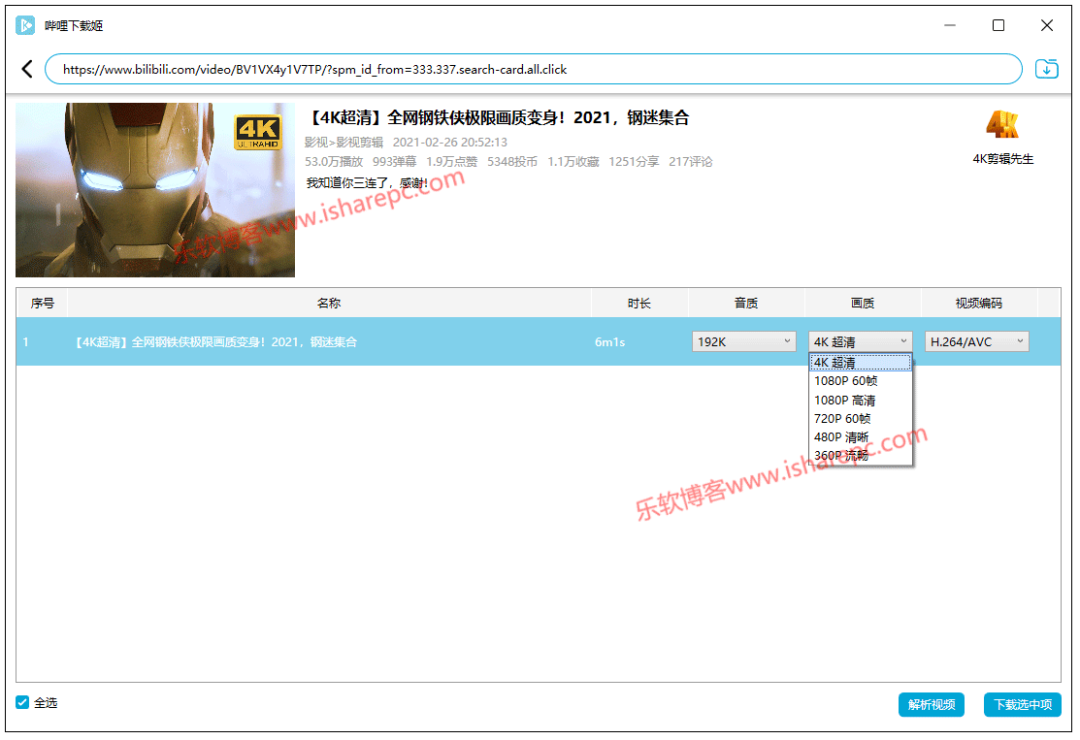Open the Iron Man video cover thumbnail
This screenshot has width=1080, height=740.
pos(155,189)
